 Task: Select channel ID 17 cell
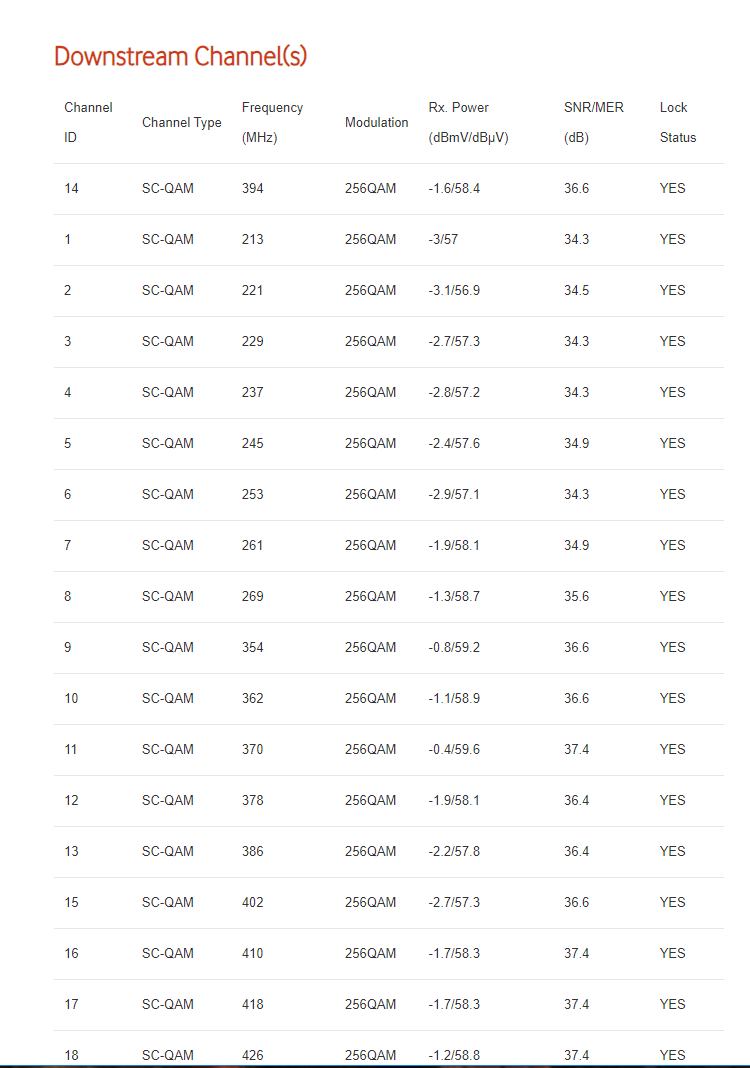click(x=72, y=1005)
